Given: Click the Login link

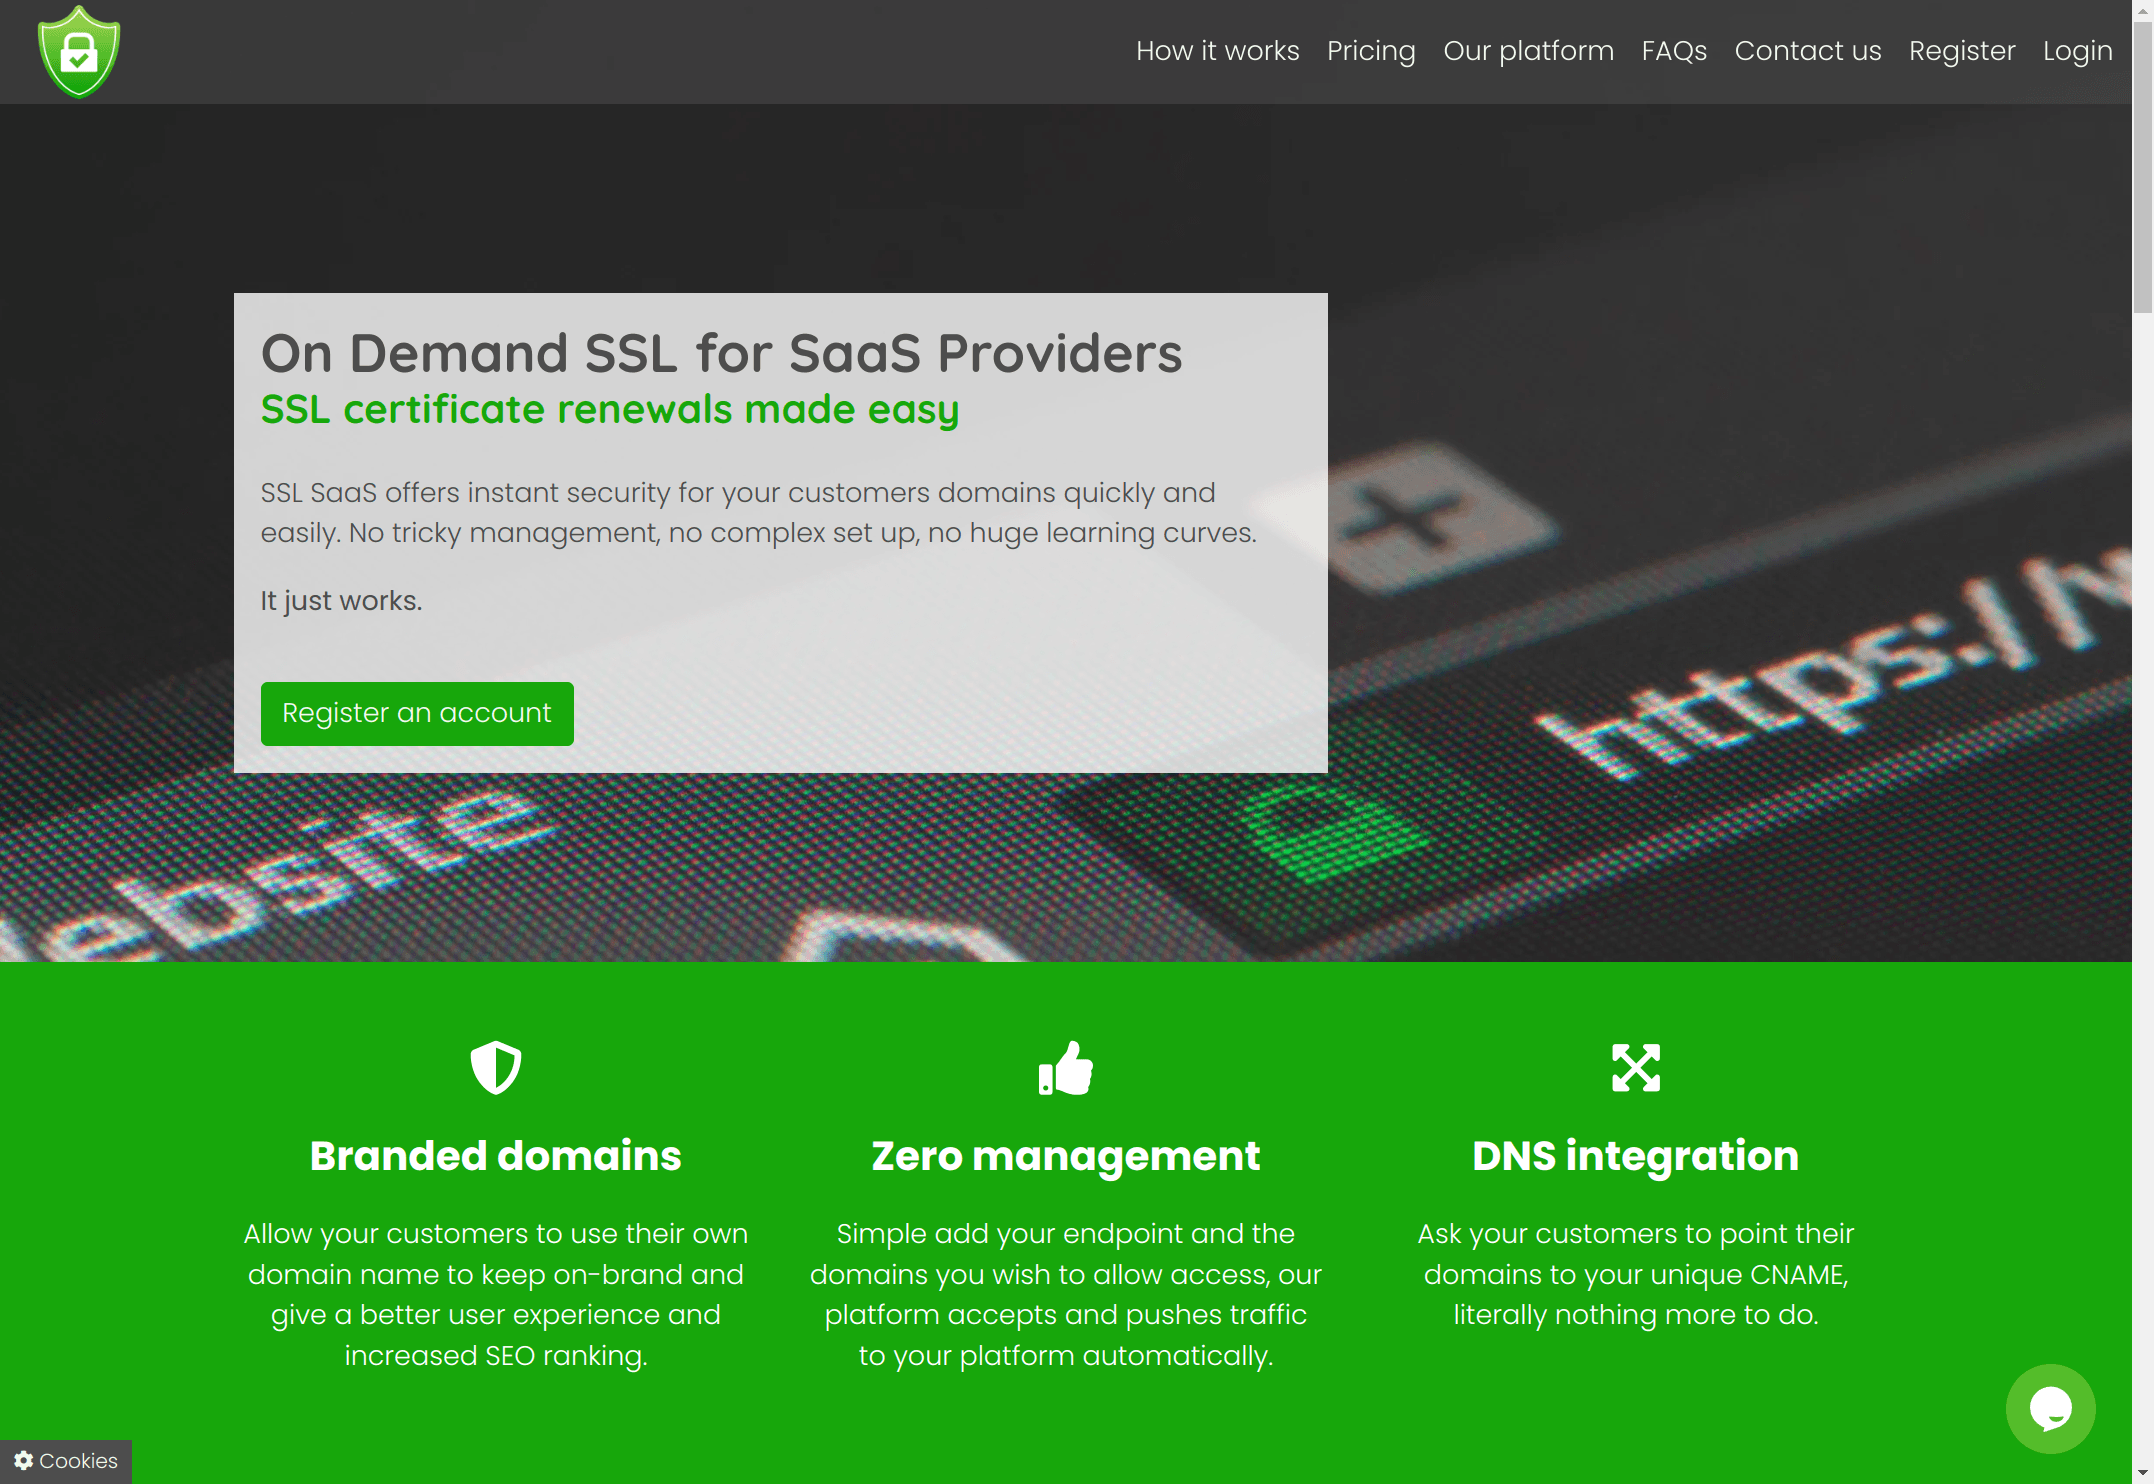Looking at the screenshot, I should coord(2077,51).
